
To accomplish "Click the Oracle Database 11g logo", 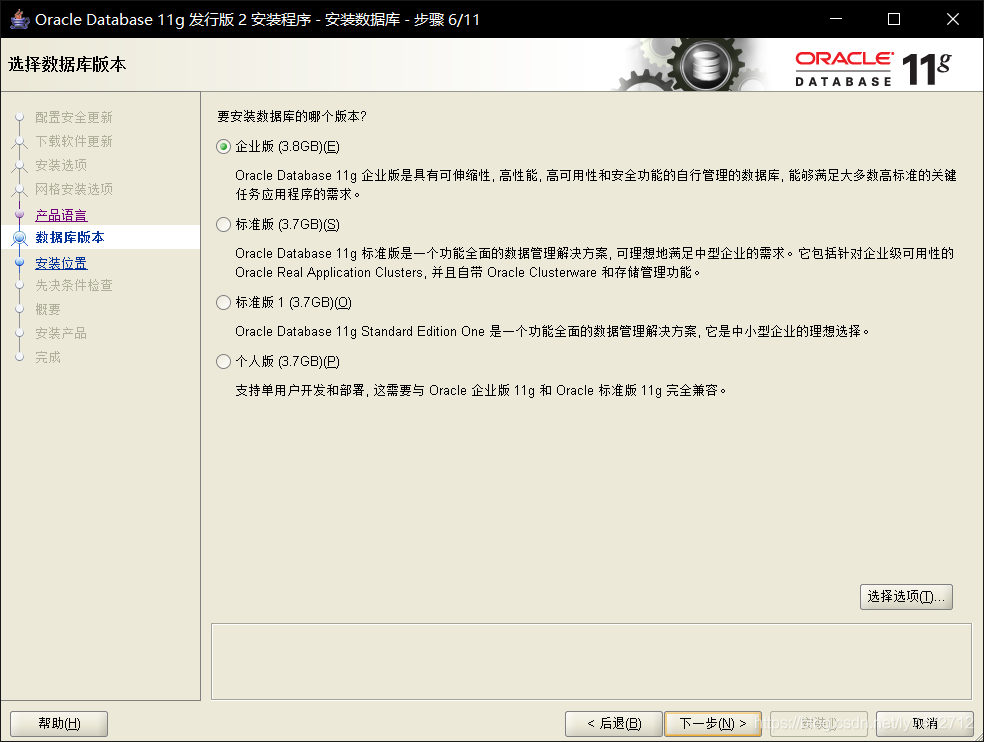I will [x=874, y=68].
